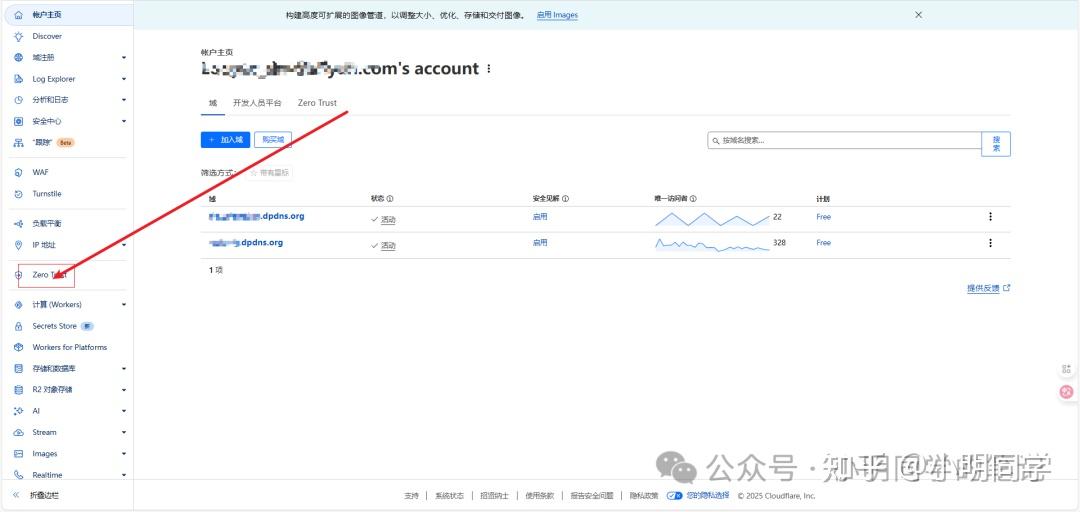Click the 计算 (Workers) icon
This screenshot has height=512, width=1080.
(19, 305)
